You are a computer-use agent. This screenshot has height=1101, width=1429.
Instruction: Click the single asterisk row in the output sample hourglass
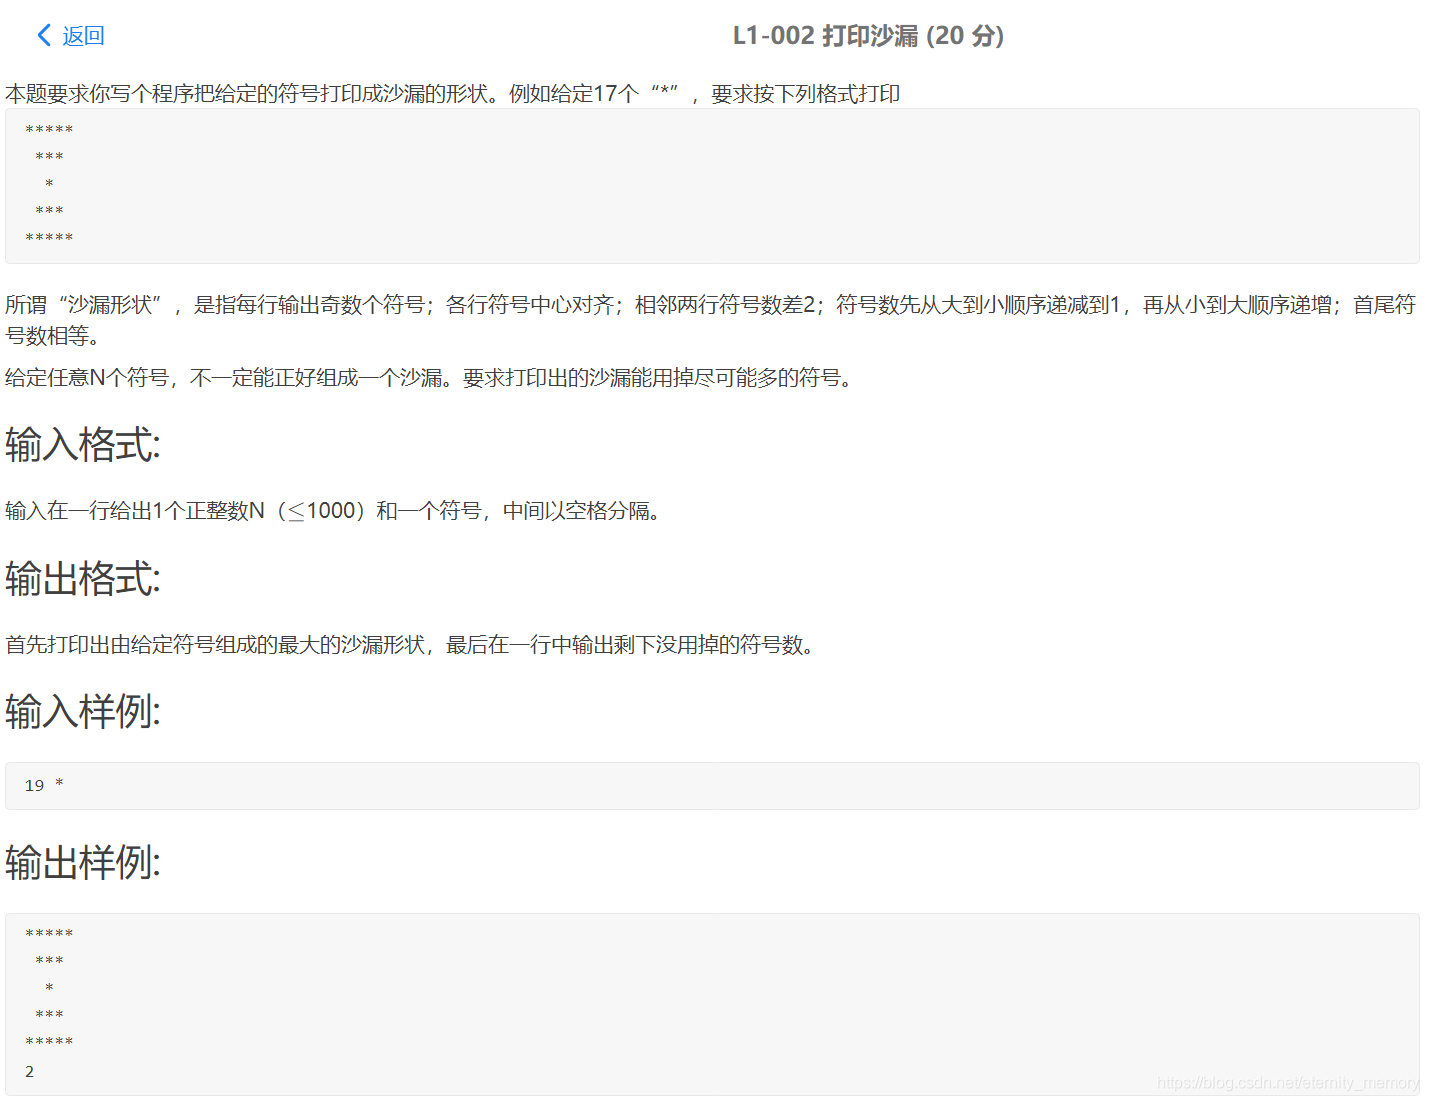(49, 988)
